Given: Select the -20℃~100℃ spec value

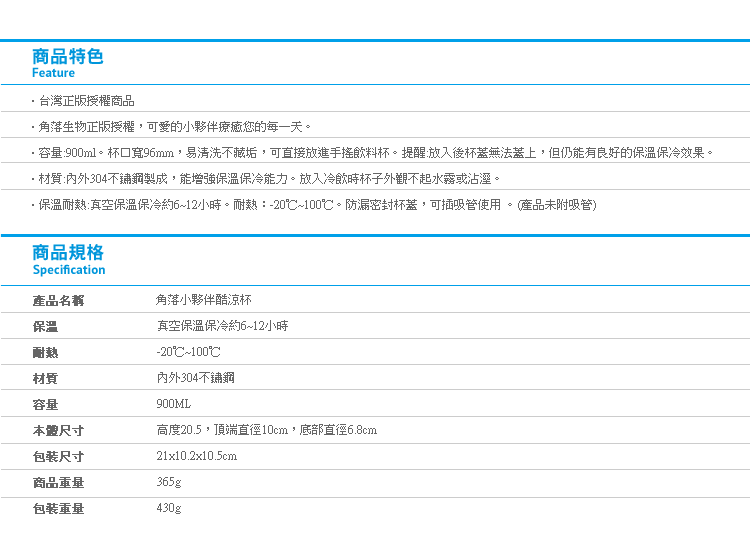Looking at the screenshot, I should click(188, 352).
